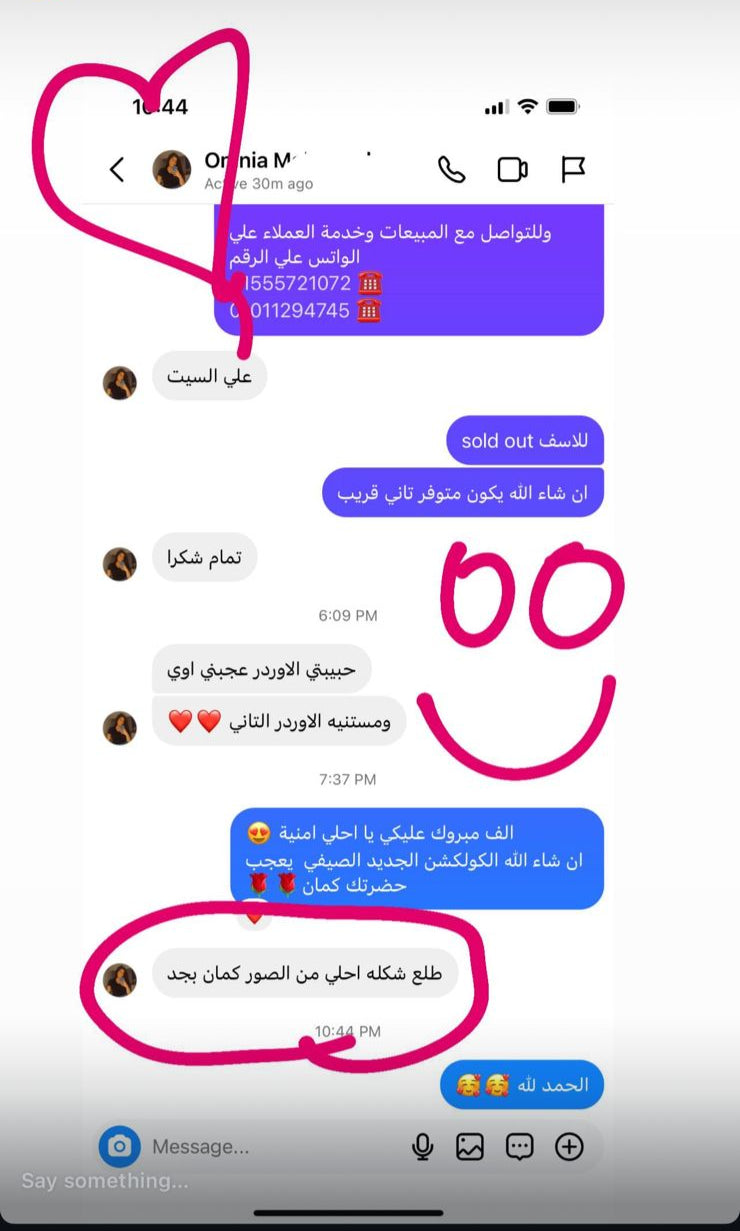Screen dimensions: 740x1231
Task: Tap the heart reaction under blue message
Action: point(254,913)
